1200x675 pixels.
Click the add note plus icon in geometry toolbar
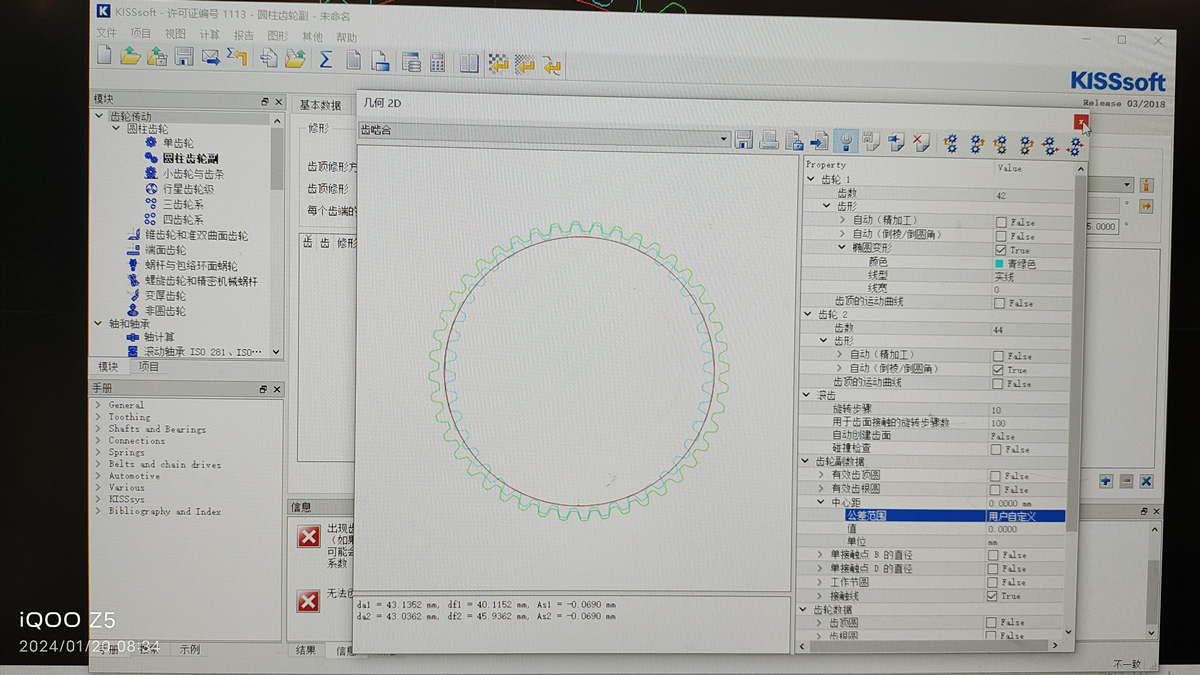click(897, 142)
